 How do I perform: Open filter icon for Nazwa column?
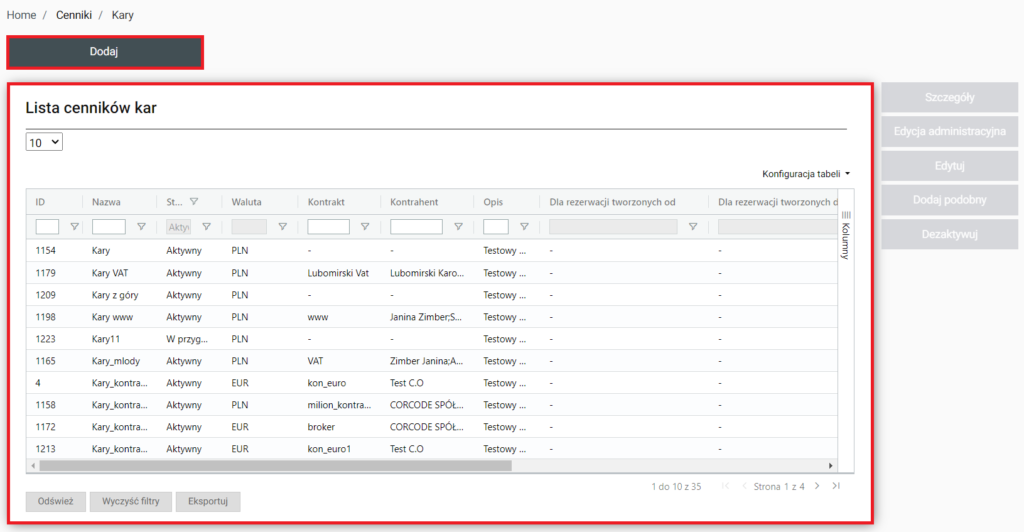pyautogui.click(x=141, y=227)
